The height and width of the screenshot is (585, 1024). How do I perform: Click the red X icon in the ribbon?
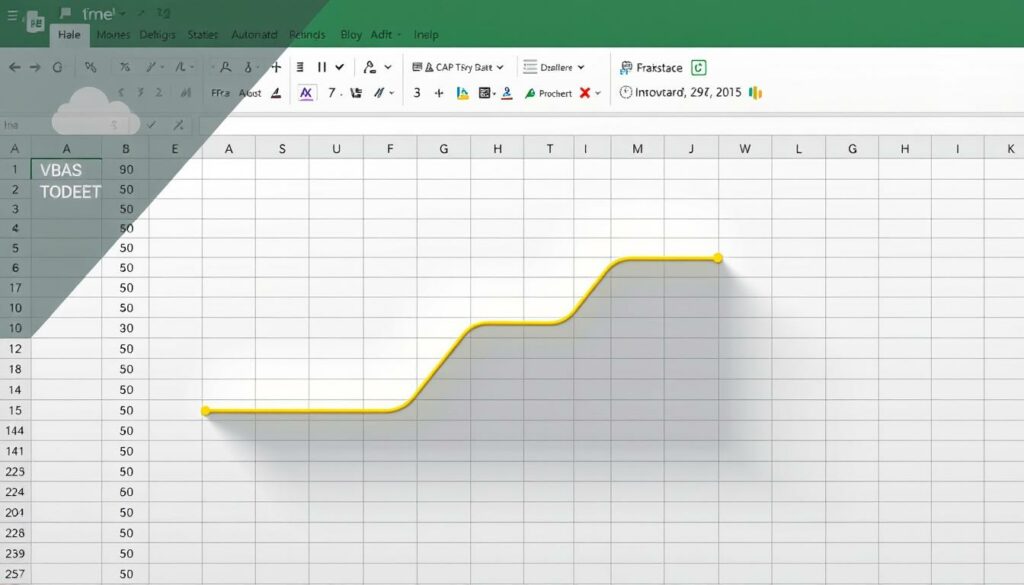[x=585, y=93]
